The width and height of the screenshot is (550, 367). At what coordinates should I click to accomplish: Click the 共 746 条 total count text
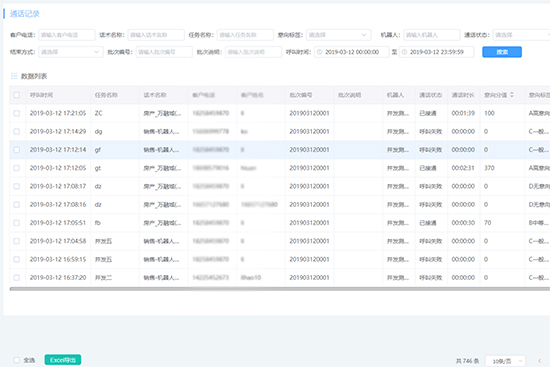coord(468,361)
